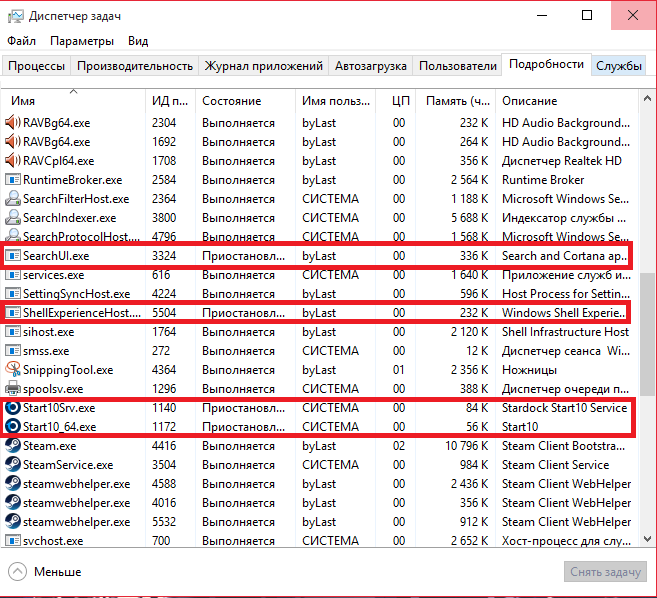Image resolution: width=657 pixels, height=598 pixels.
Task: Select the SteamService.exe icon
Action: click(13, 465)
